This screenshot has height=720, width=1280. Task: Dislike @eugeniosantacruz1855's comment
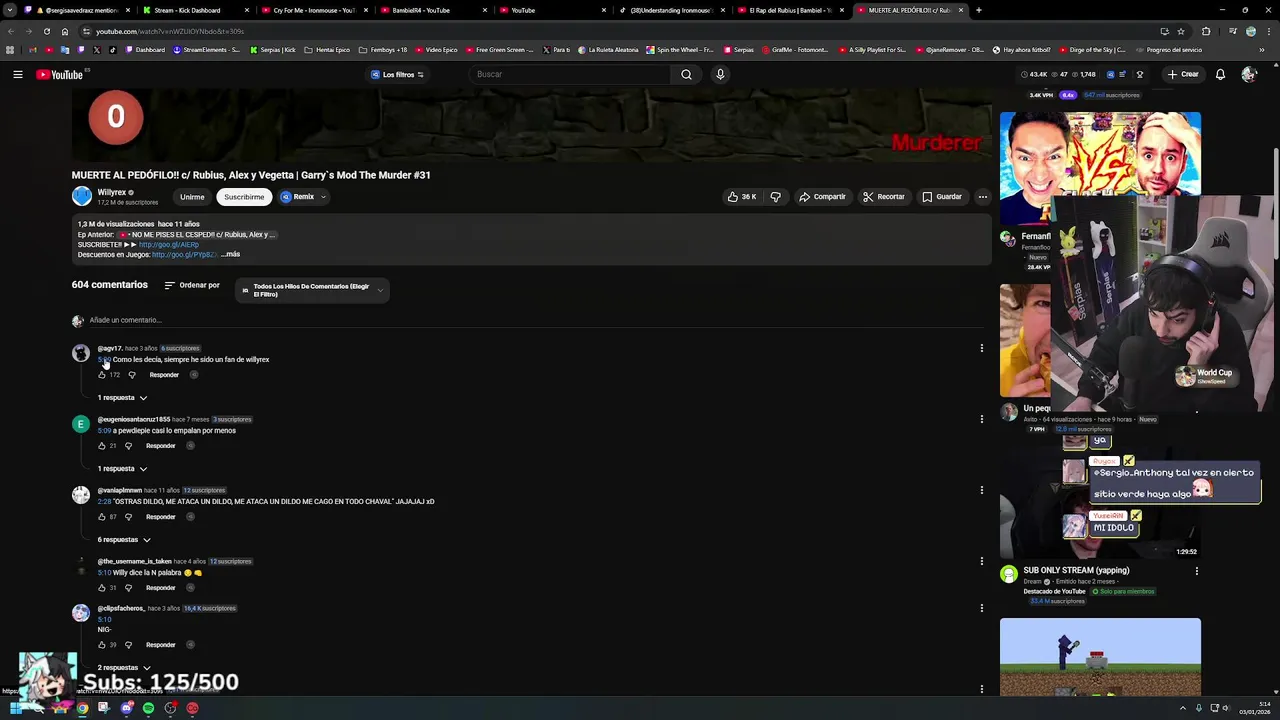pyautogui.click(x=128, y=446)
